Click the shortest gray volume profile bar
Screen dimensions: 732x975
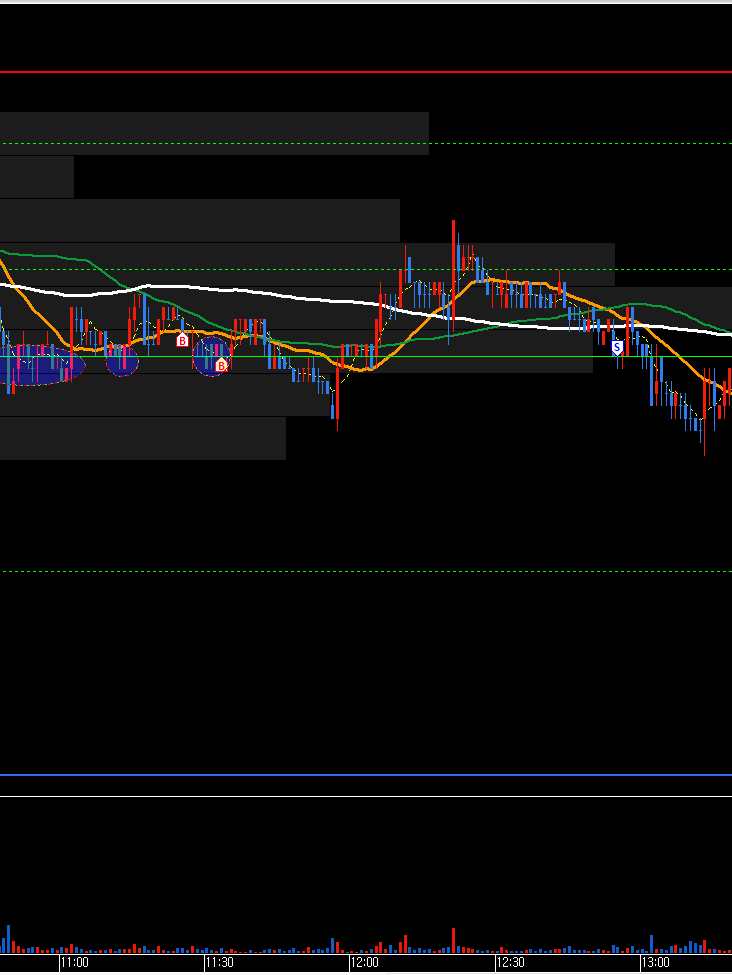37,177
